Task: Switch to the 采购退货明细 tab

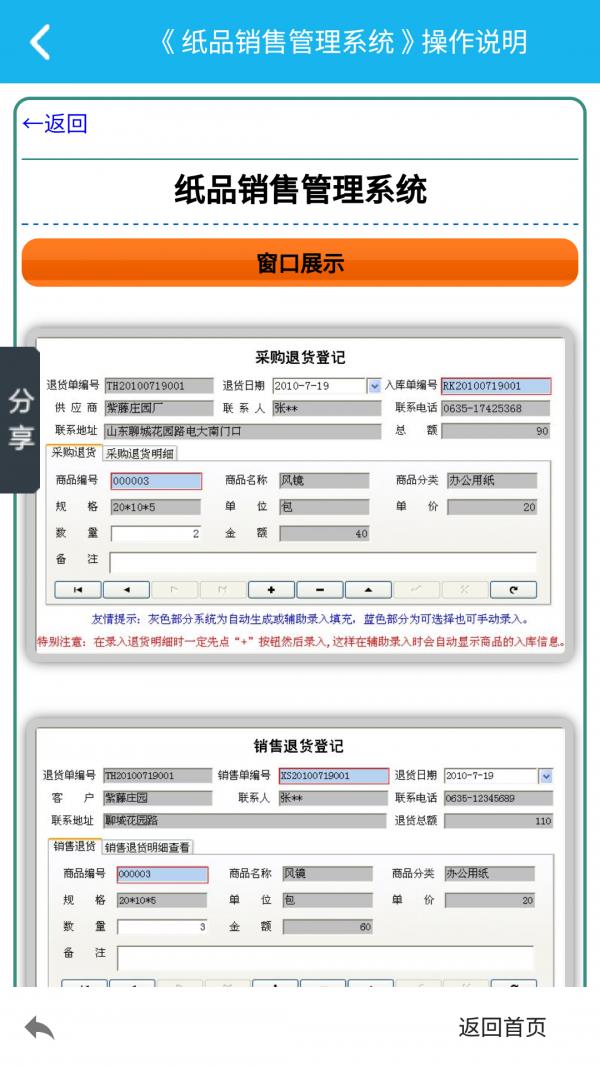Action: pos(139,454)
